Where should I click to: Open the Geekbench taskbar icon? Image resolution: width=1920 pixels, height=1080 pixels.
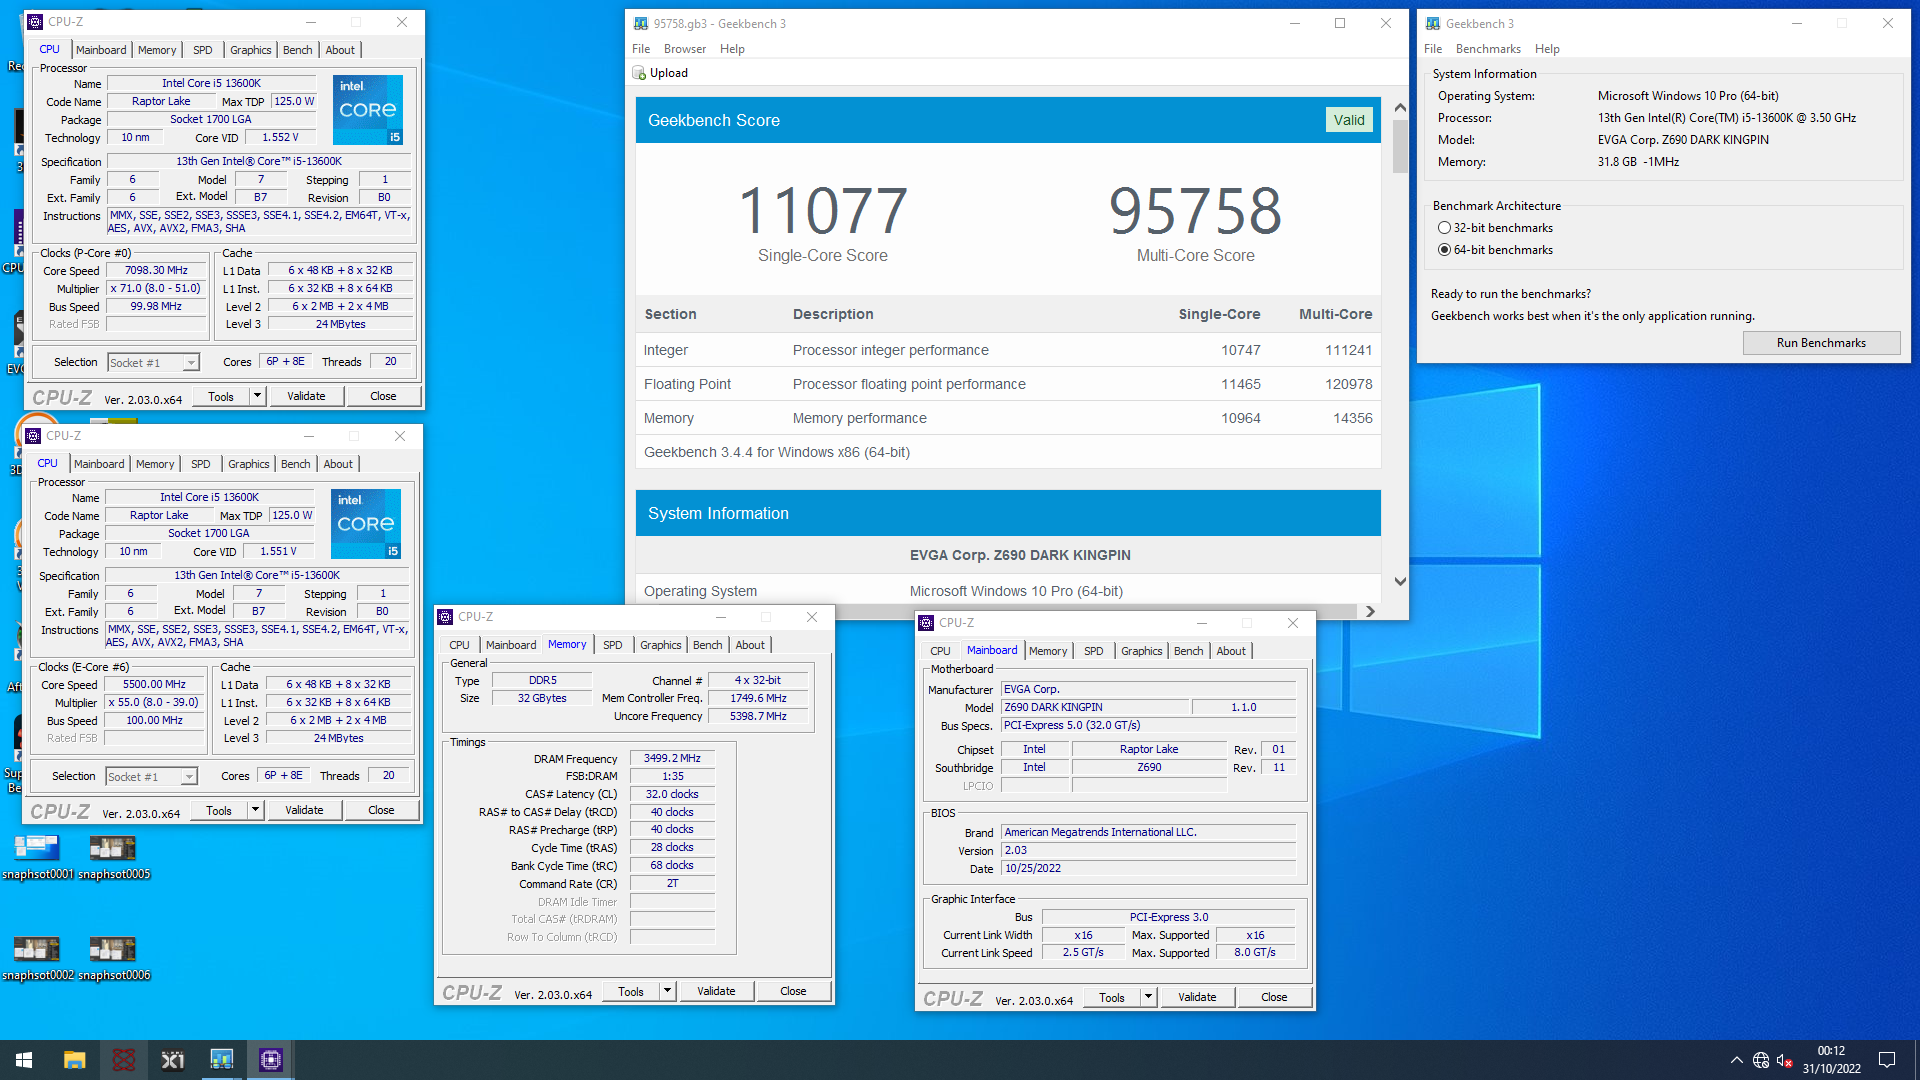(x=221, y=1060)
